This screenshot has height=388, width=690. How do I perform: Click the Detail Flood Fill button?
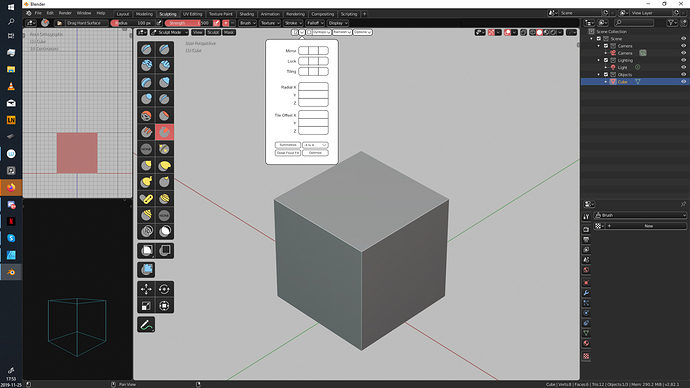[x=288, y=153]
